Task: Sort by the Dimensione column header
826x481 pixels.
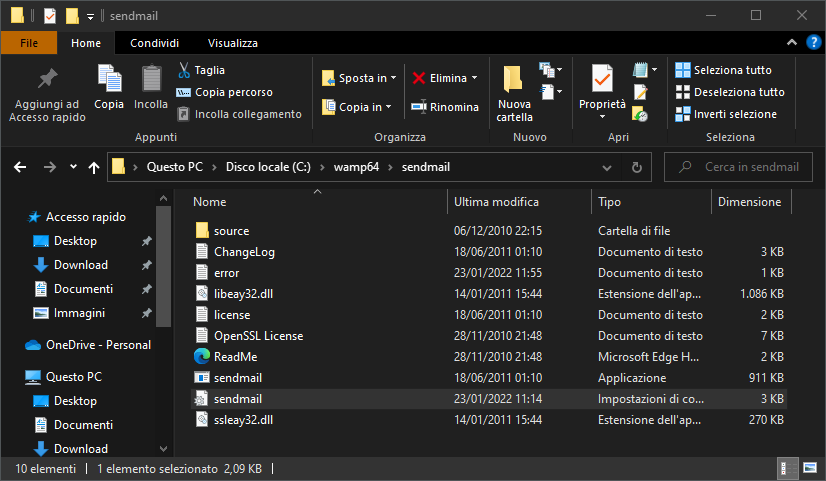Action: pyautogui.click(x=751, y=202)
